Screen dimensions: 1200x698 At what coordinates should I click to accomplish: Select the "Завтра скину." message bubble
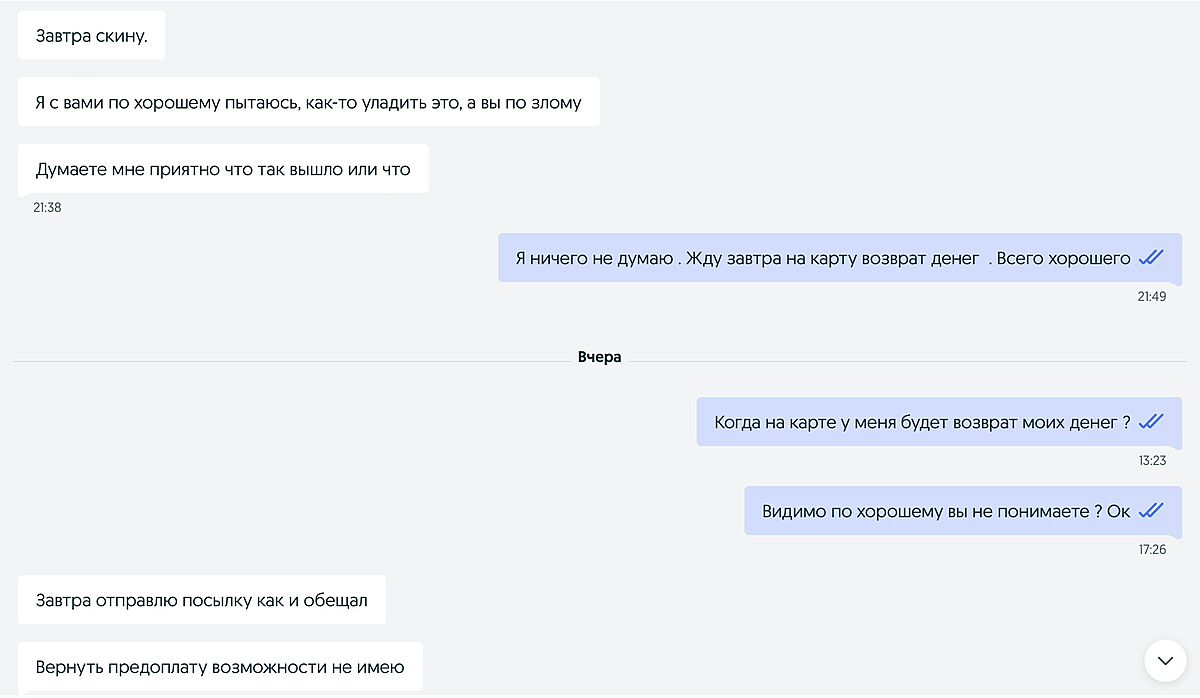coord(91,36)
